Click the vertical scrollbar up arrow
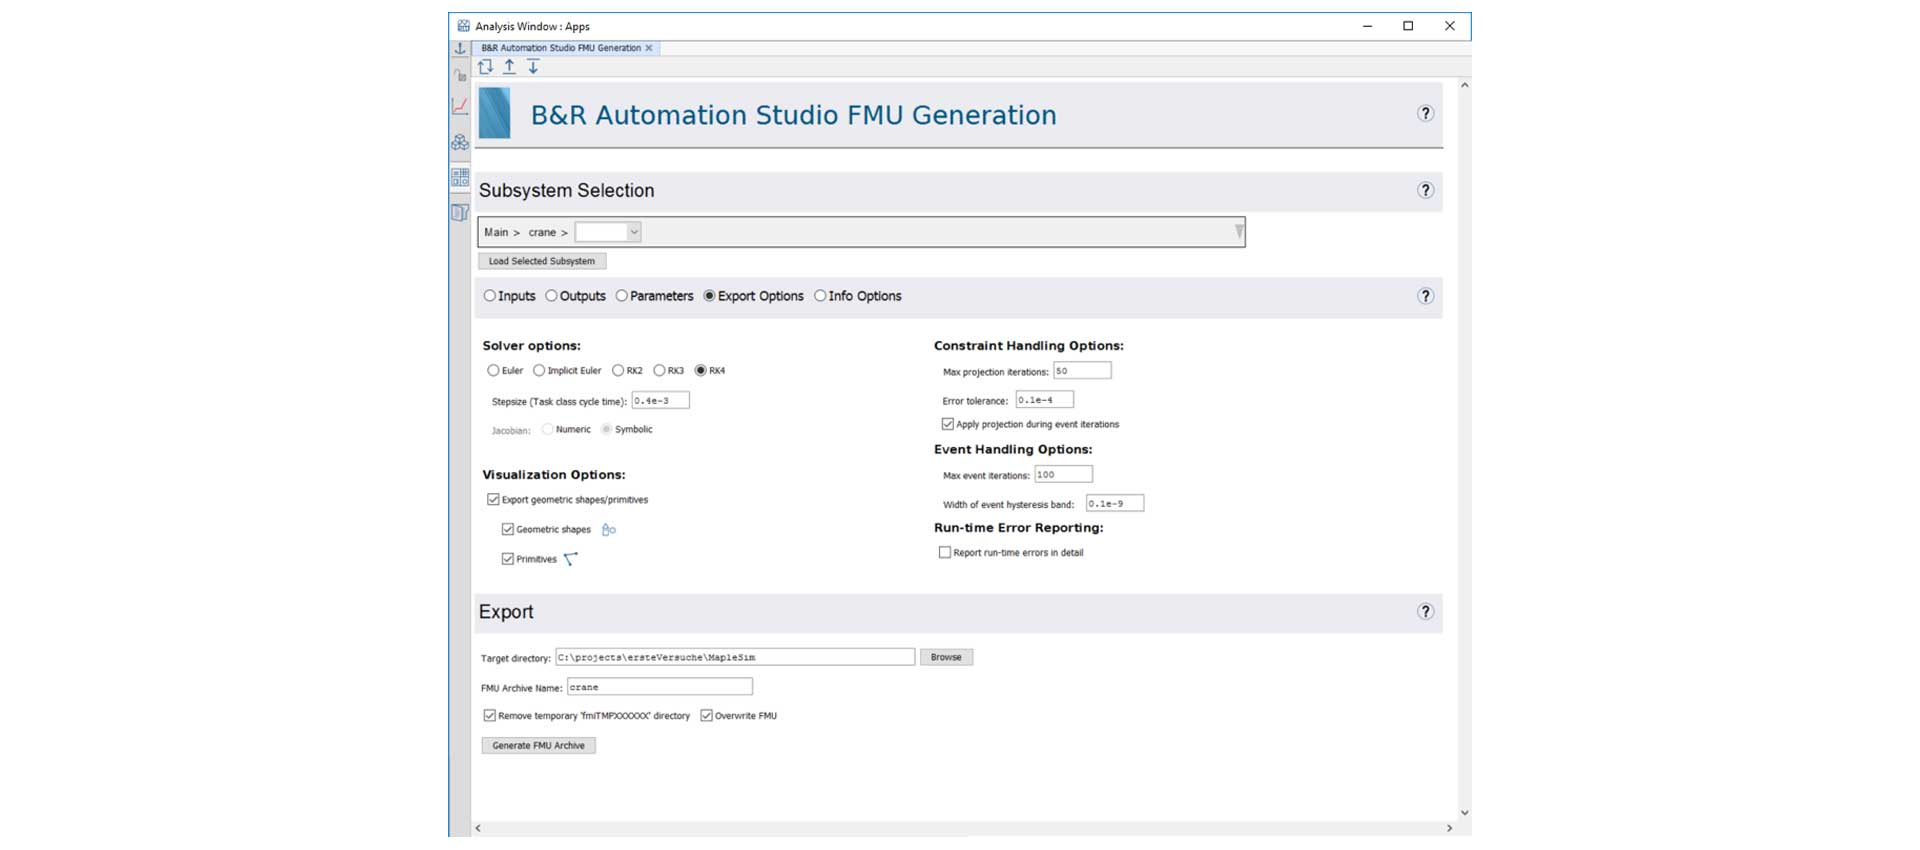This screenshot has width=1920, height=850. (x=1464, y=86)
